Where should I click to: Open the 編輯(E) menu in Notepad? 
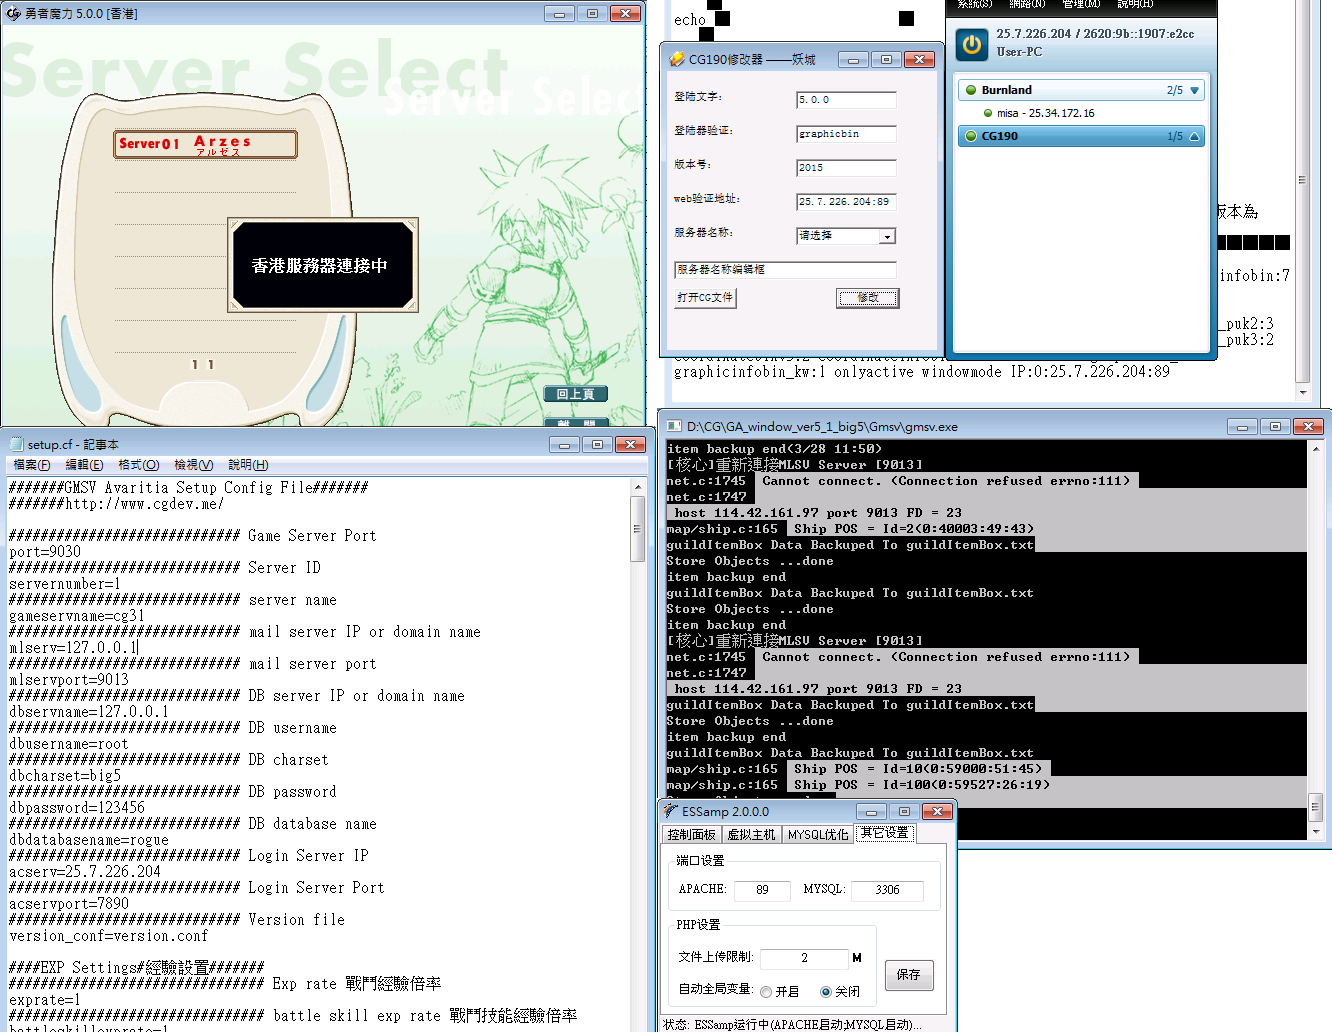[84, 465]
